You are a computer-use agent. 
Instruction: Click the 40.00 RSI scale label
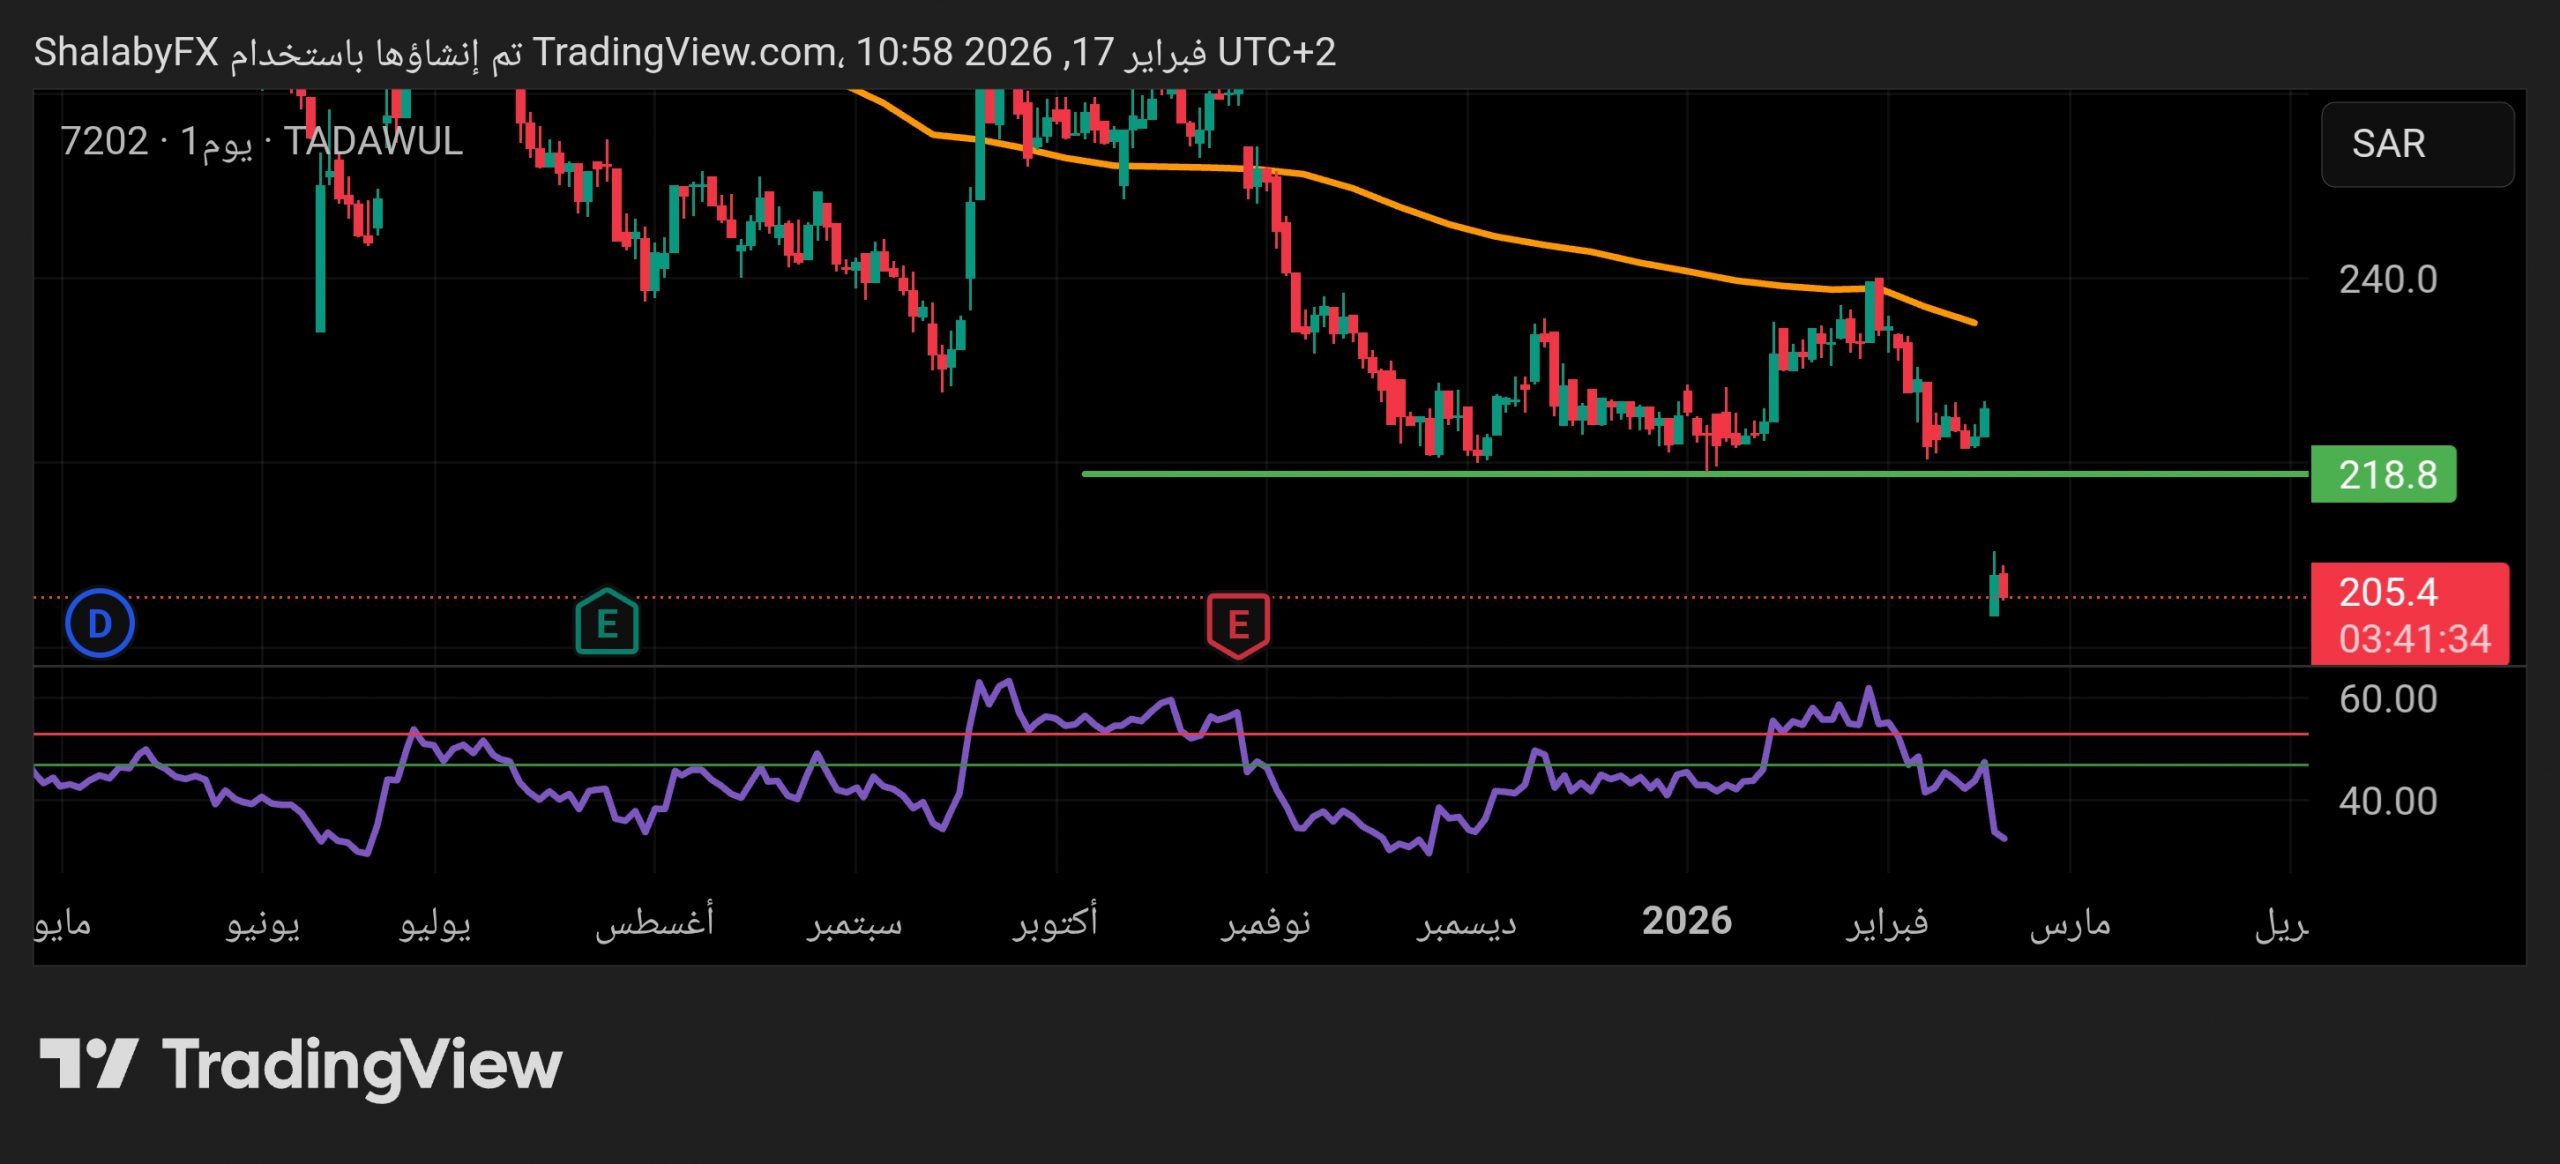(2388, 801)
